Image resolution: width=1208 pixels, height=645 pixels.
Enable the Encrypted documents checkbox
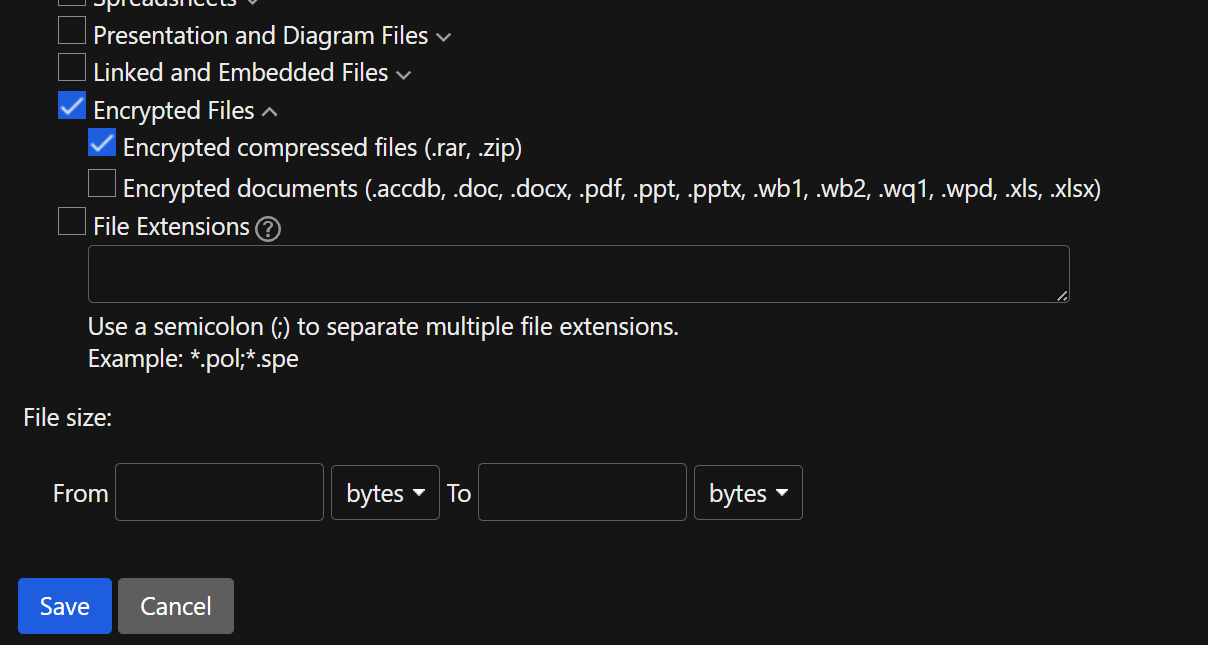coord(102,183)
